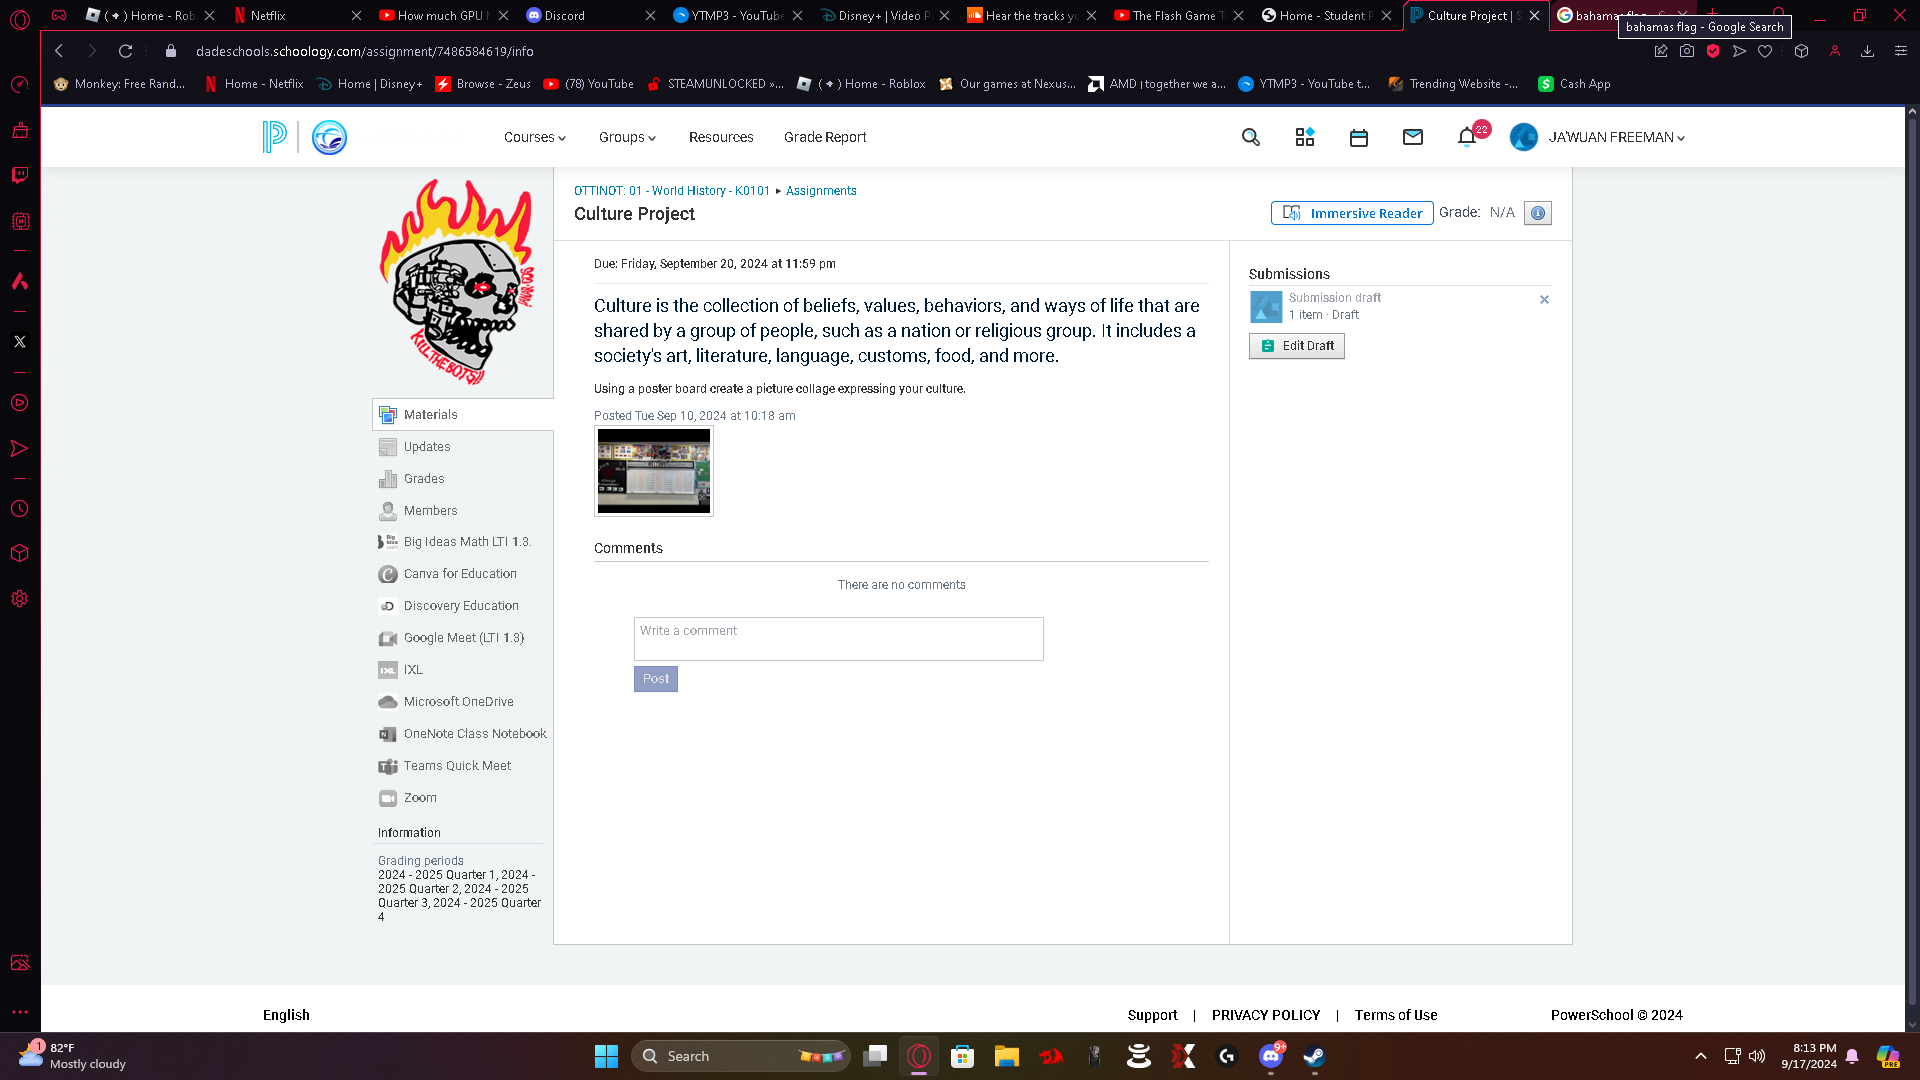Select Materials in the course sidebar
This screenshot has height=1080, width=1920.
430,415
